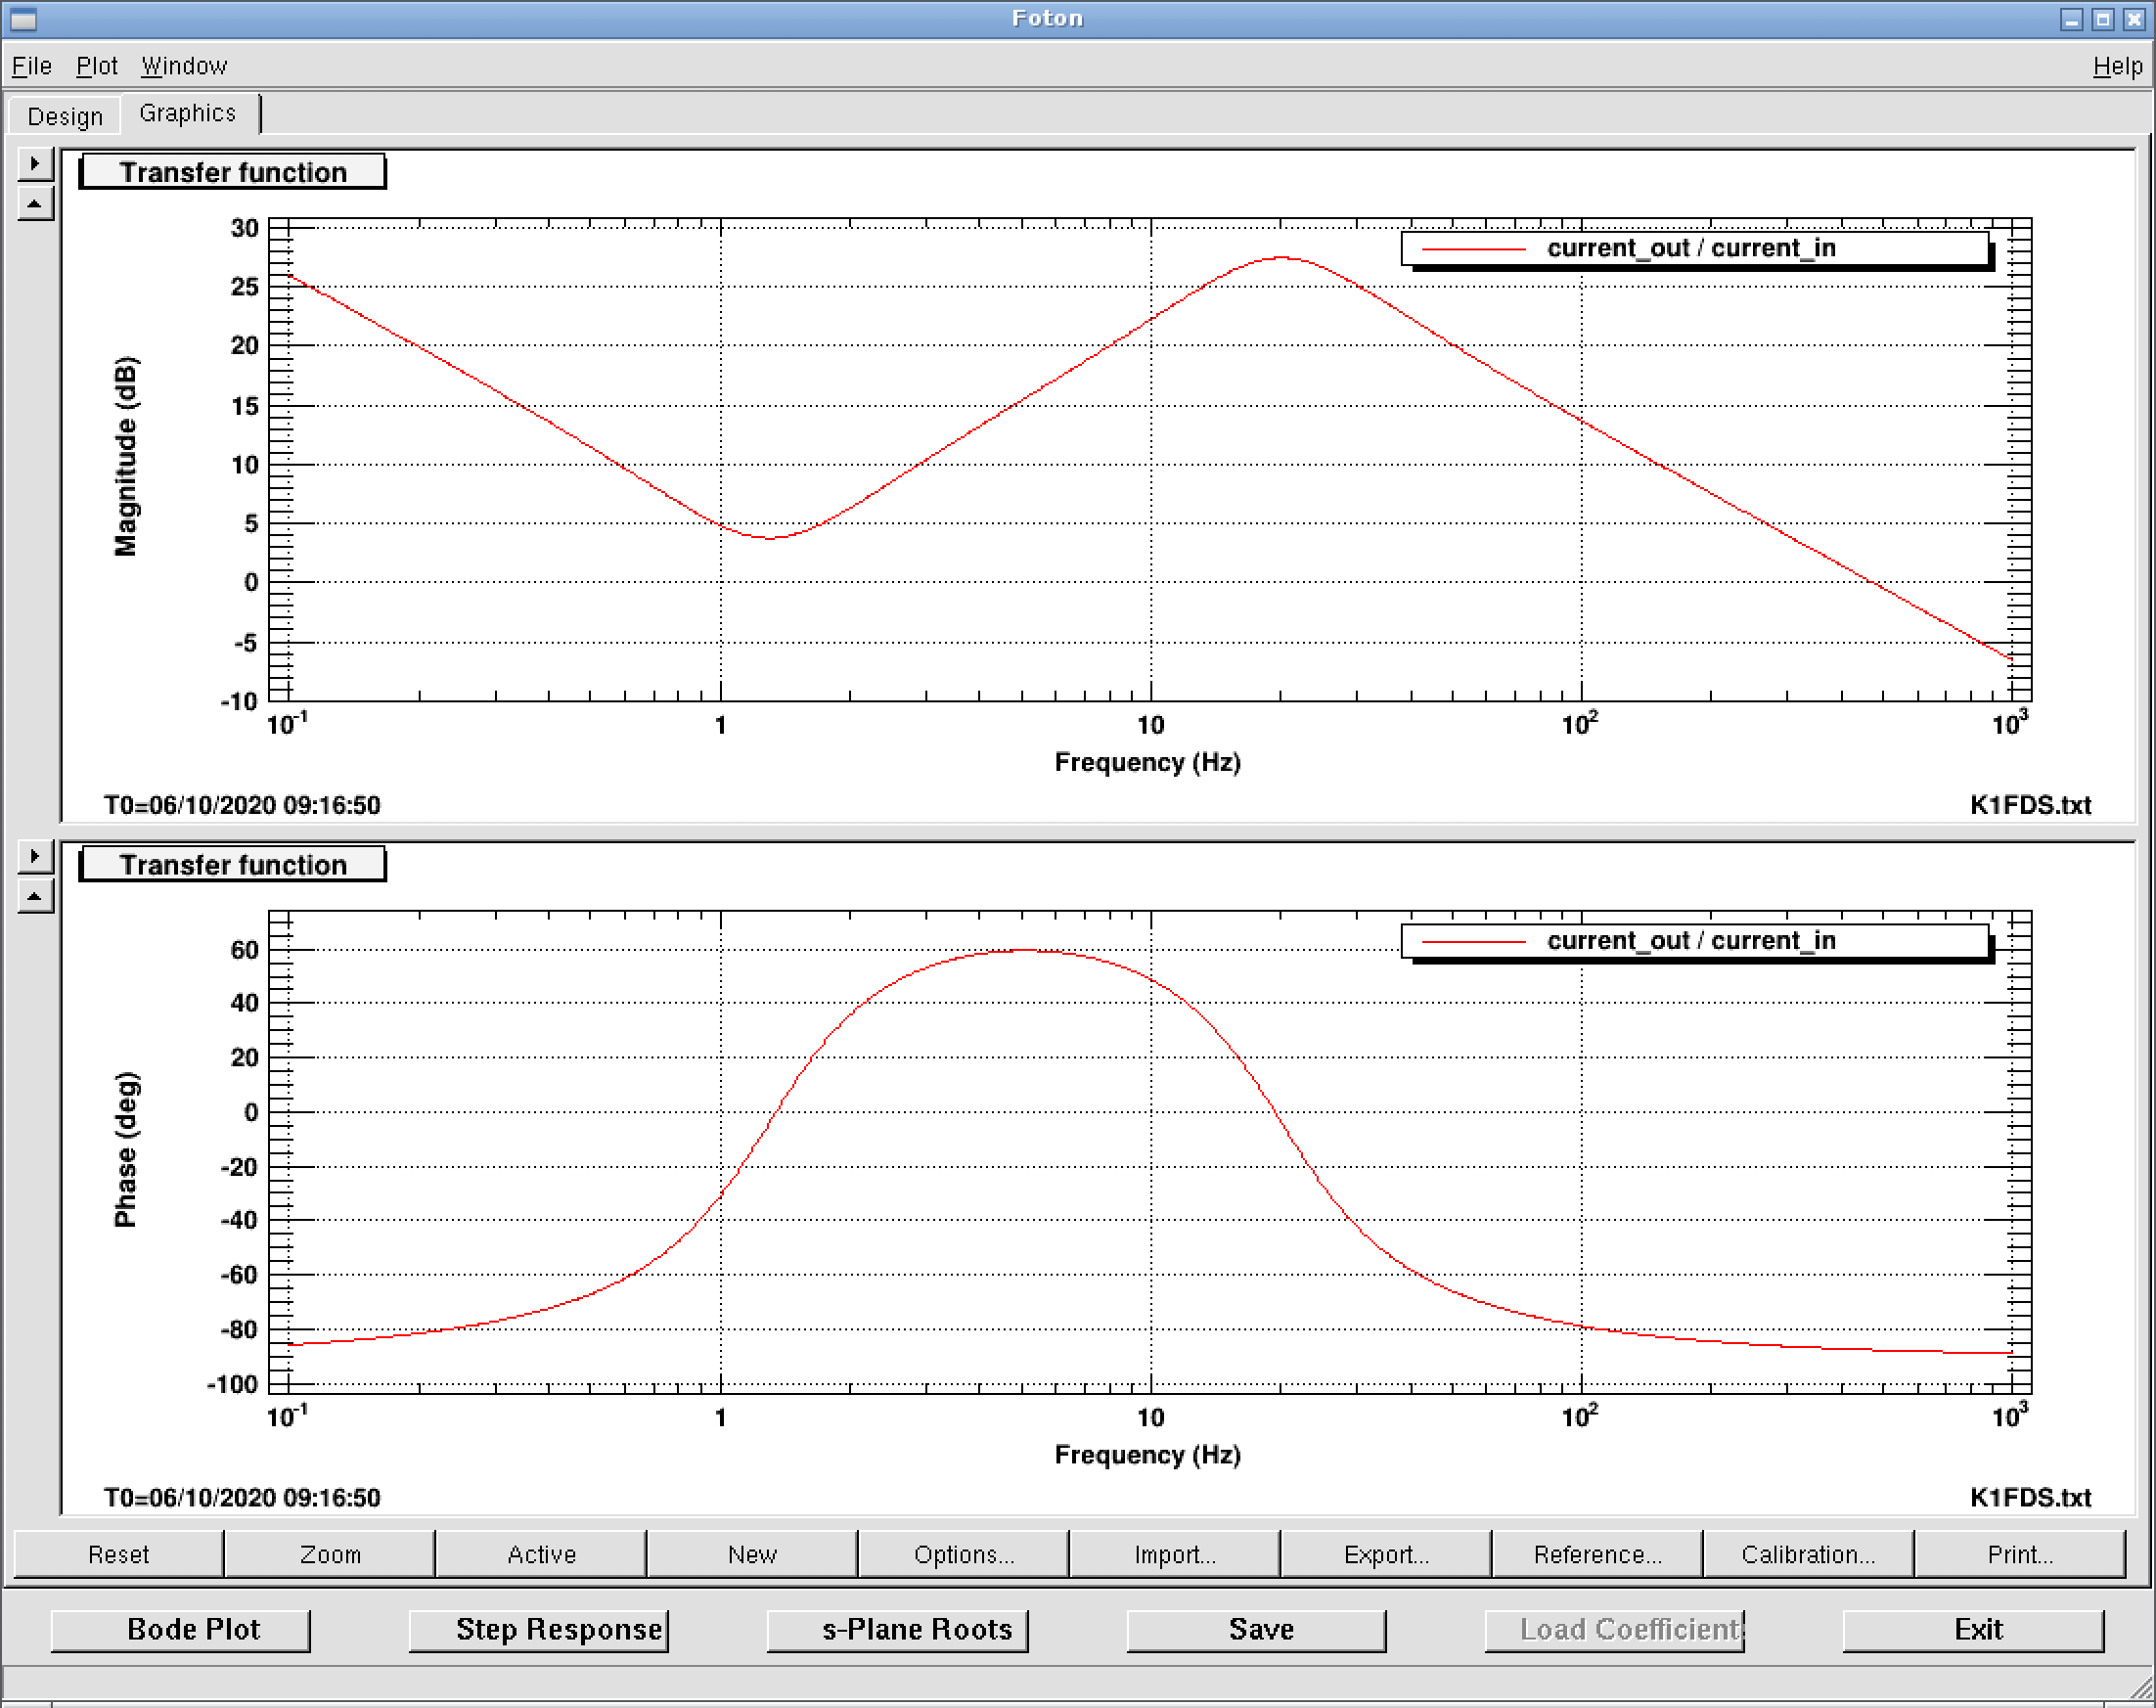This screenshot has width=2156, height=1708.
Task: Click the Load Coefficient button
Action: pos(1615,1630)
